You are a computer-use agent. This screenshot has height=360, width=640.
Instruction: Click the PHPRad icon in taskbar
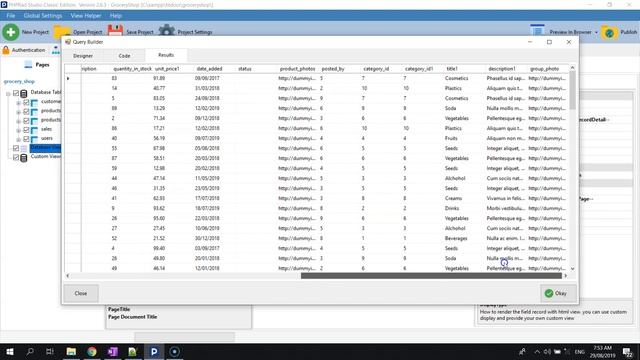tap(154, 351)
